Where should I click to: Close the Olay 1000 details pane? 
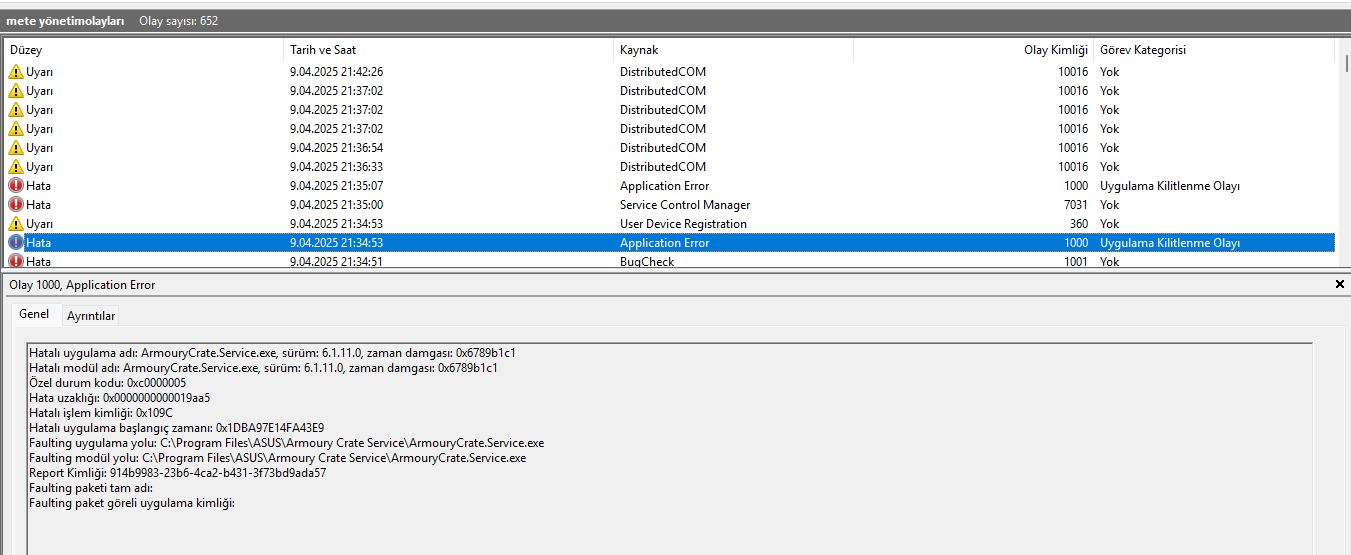pyautogui.click(x=1340, y=285)
